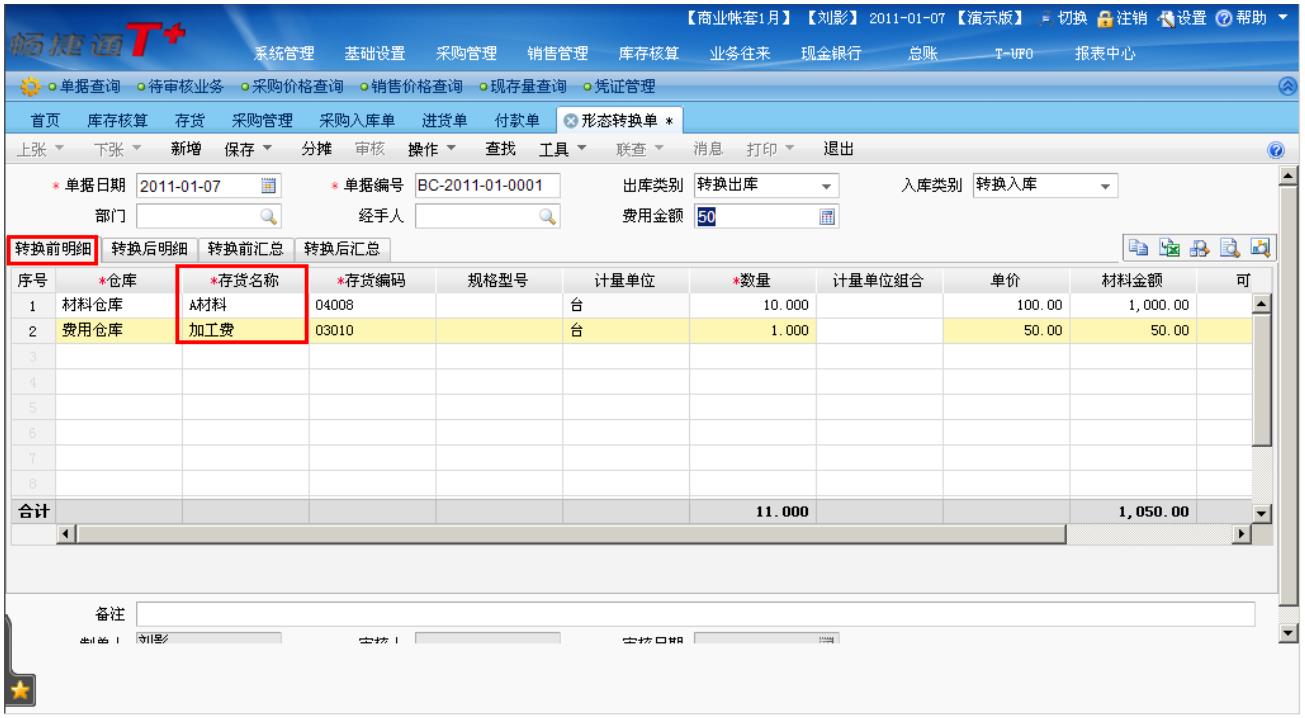Expand the 入库类别 dropdown

pyautogui.click(x=1105, y=185)
